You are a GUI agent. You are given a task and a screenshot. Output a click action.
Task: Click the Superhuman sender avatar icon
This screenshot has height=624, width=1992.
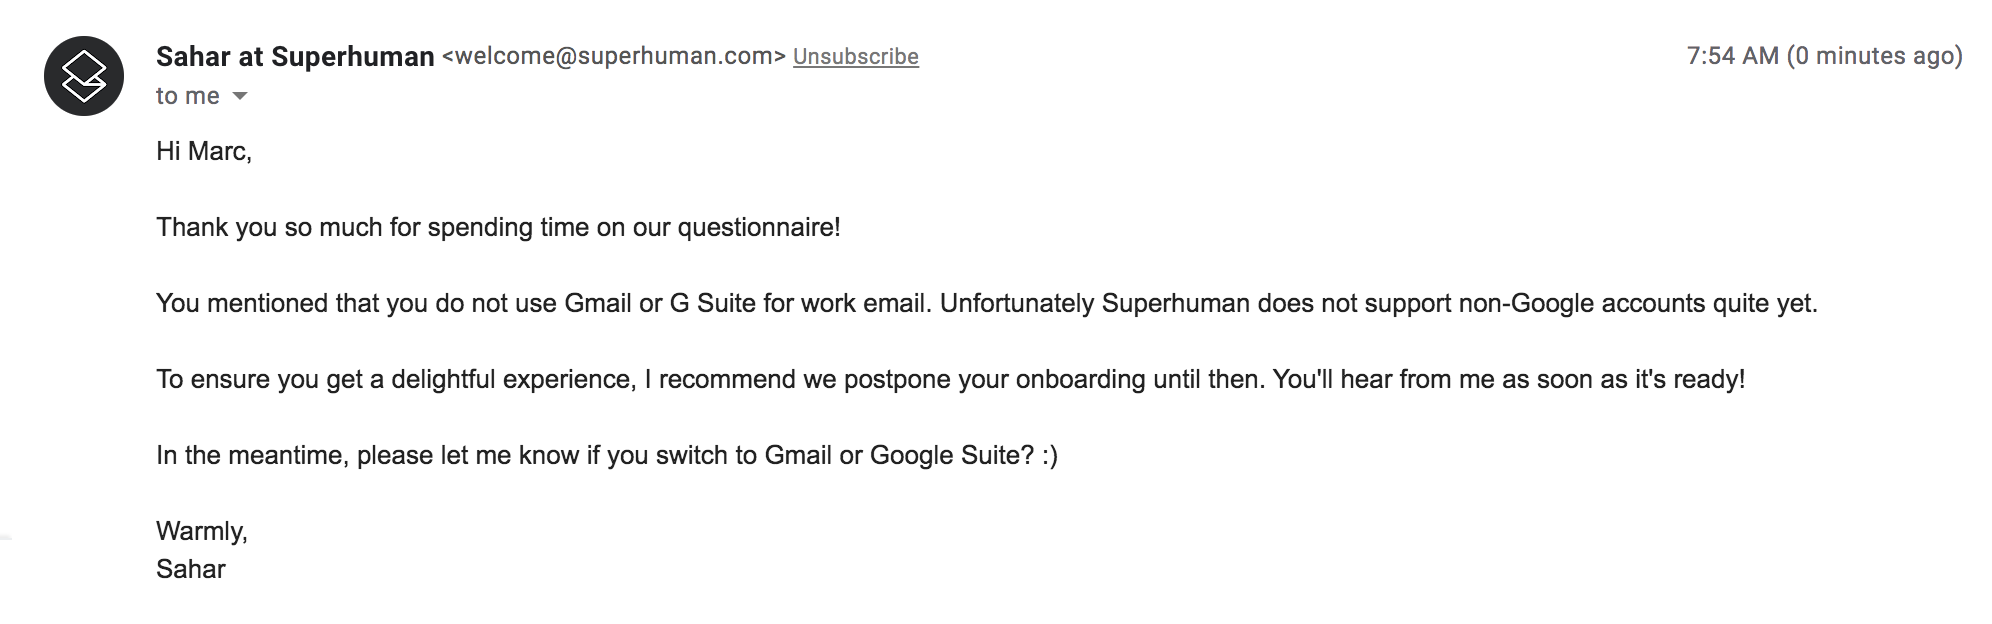(x=84, y=76)
